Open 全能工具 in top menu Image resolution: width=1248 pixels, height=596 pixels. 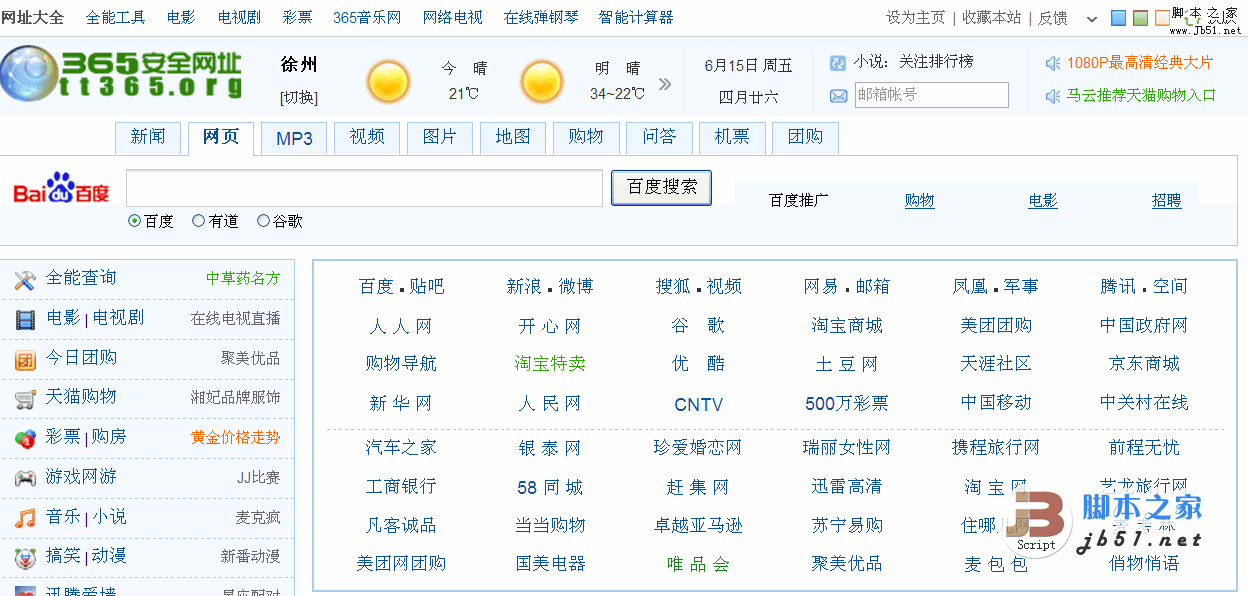pyautogui.click(x=115, y=17)
